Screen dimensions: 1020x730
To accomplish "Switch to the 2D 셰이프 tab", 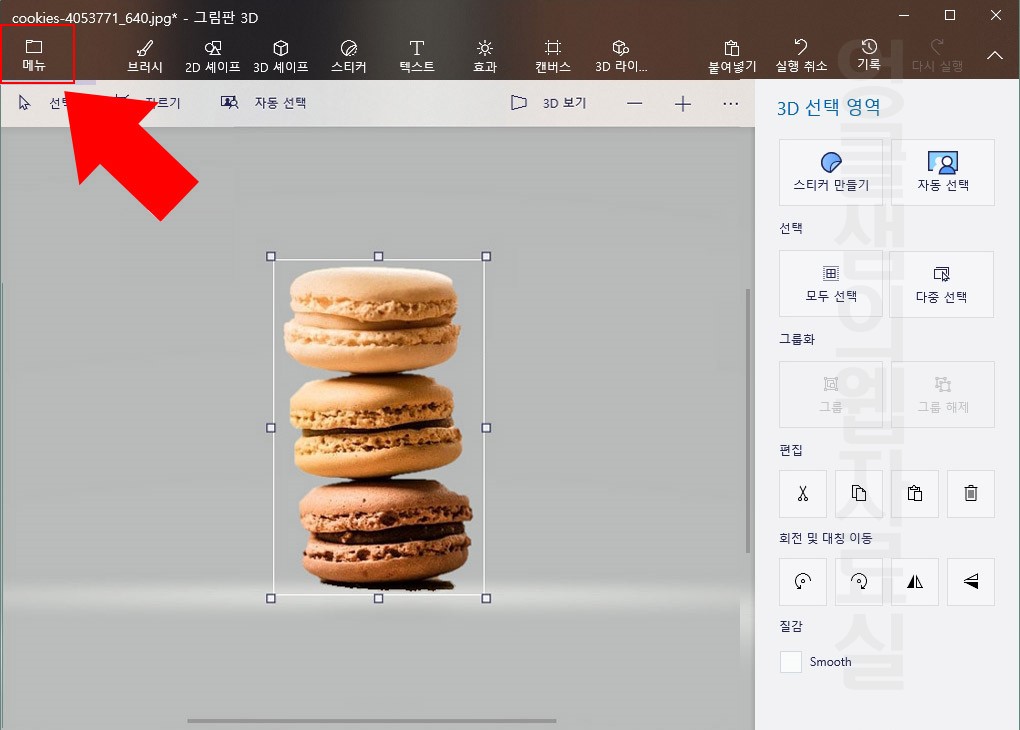I will 212,54.
